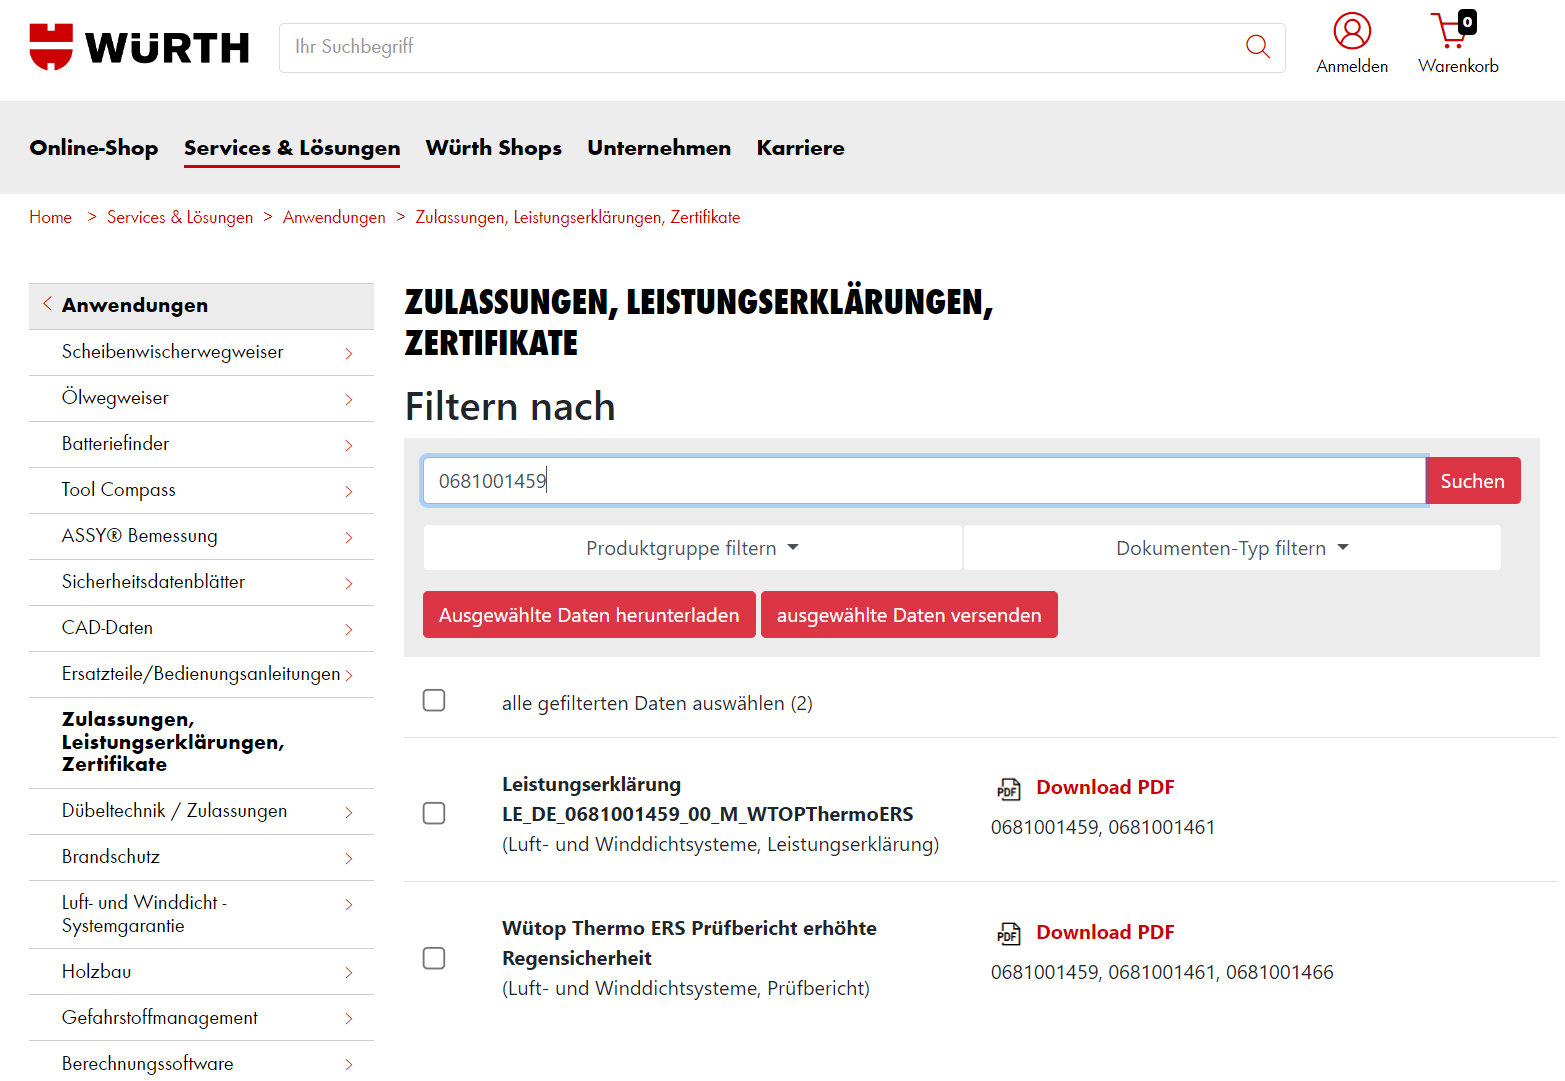Image resolution: width=1565 pixels, height=1081 pixels.
Task: Click article numbers '0681001459, 0681001461, 0681001466'
Action: pyautogui.click(x=1162, y=972)
